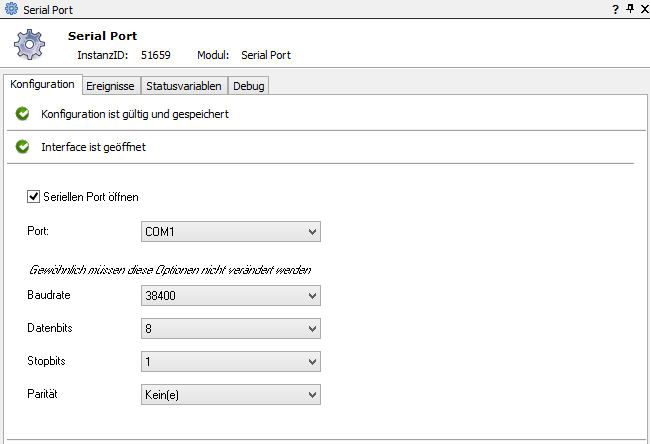Uncheck the Seriellen Port öffnen checkbox

(x=33, y=197)
